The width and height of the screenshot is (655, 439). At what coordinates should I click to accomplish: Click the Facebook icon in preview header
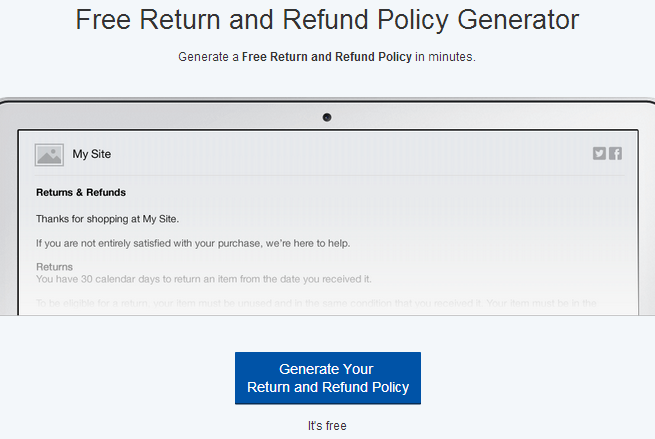[615, 154]
